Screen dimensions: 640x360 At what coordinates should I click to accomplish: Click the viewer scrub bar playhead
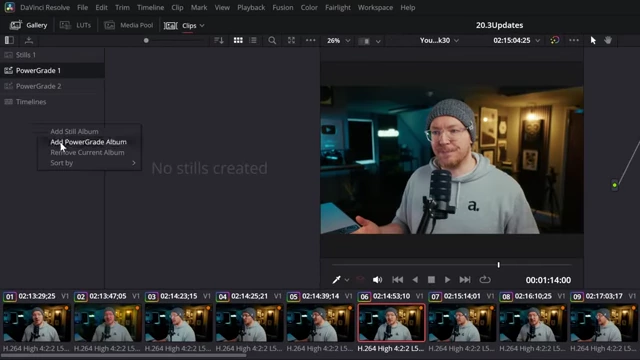pyautogui.click(x=498, y=265)
